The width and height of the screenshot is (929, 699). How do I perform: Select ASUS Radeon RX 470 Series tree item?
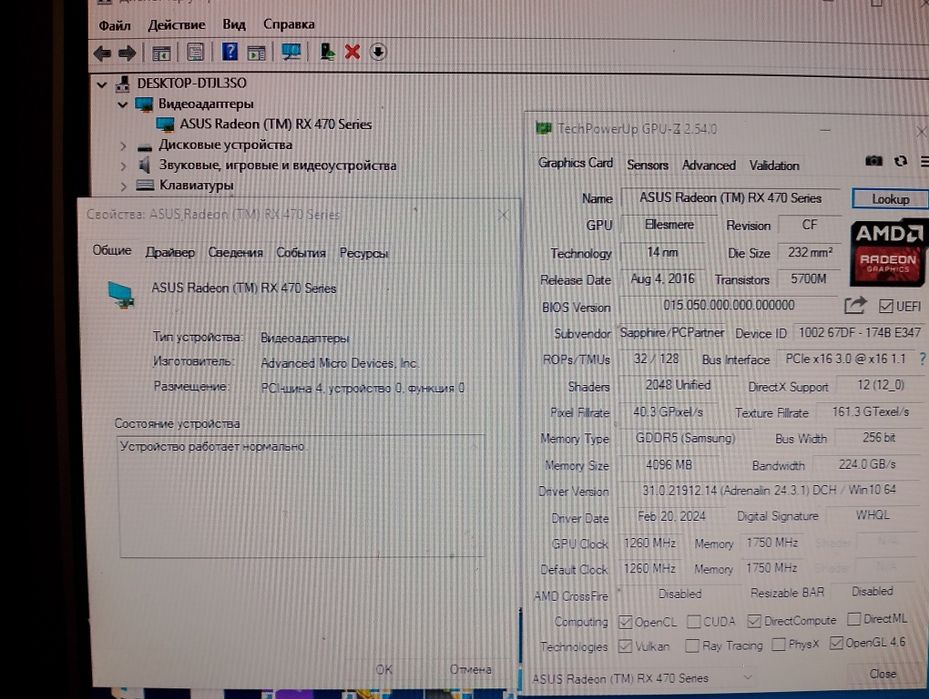click(276, 124)
